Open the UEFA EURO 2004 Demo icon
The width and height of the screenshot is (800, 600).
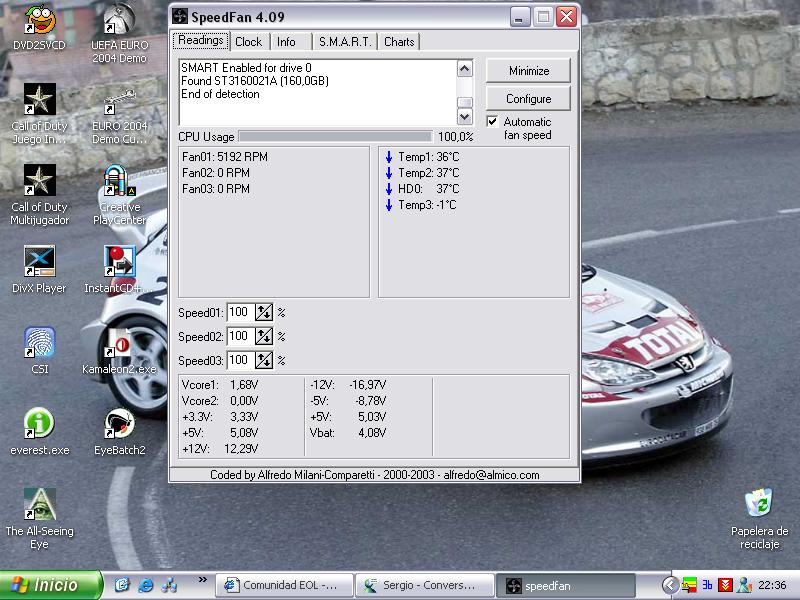click(x=119, y=20)
